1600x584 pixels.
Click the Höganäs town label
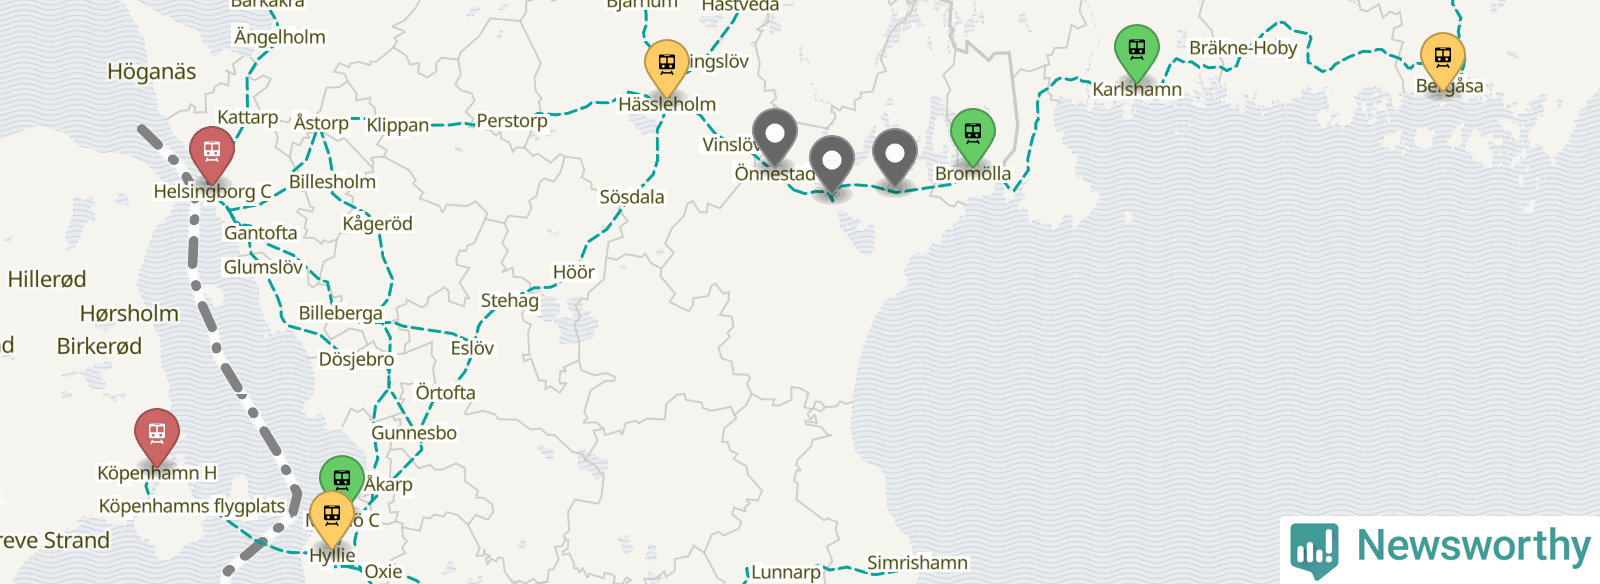[152, 72]
